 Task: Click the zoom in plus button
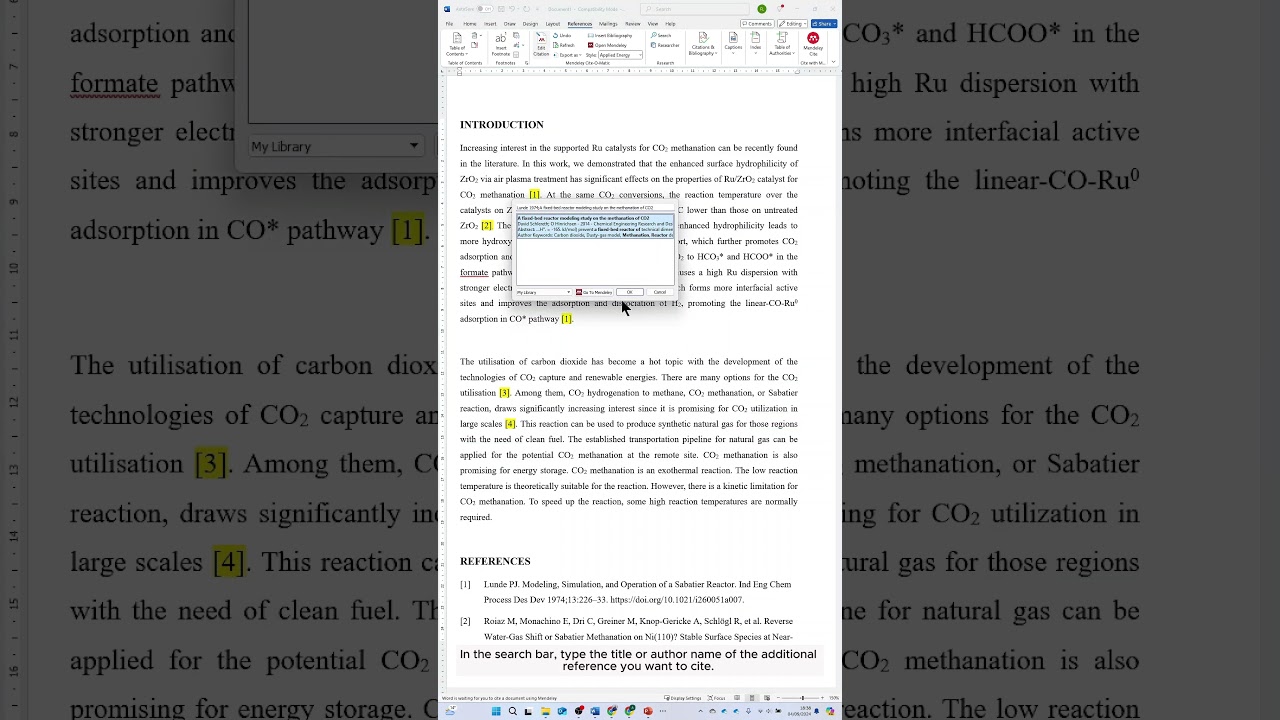click(822, 698)
